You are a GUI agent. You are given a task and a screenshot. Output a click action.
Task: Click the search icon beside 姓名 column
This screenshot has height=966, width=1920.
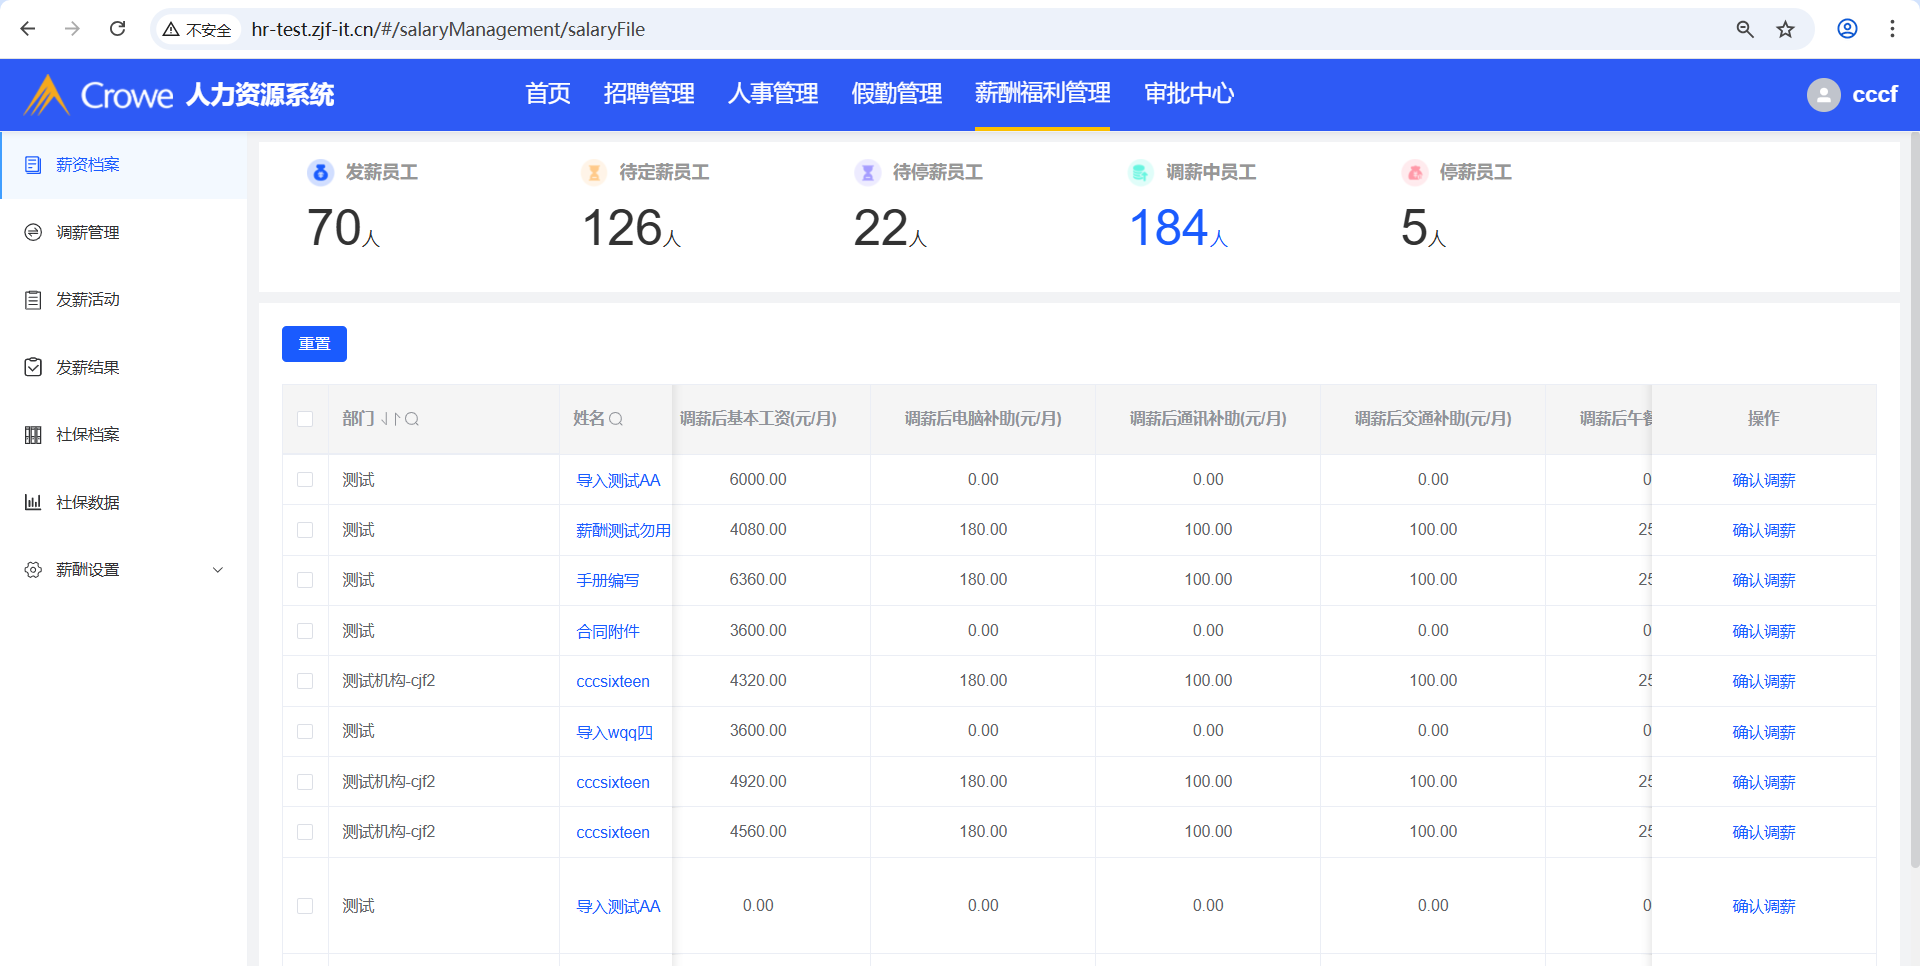tap(616, 419)
